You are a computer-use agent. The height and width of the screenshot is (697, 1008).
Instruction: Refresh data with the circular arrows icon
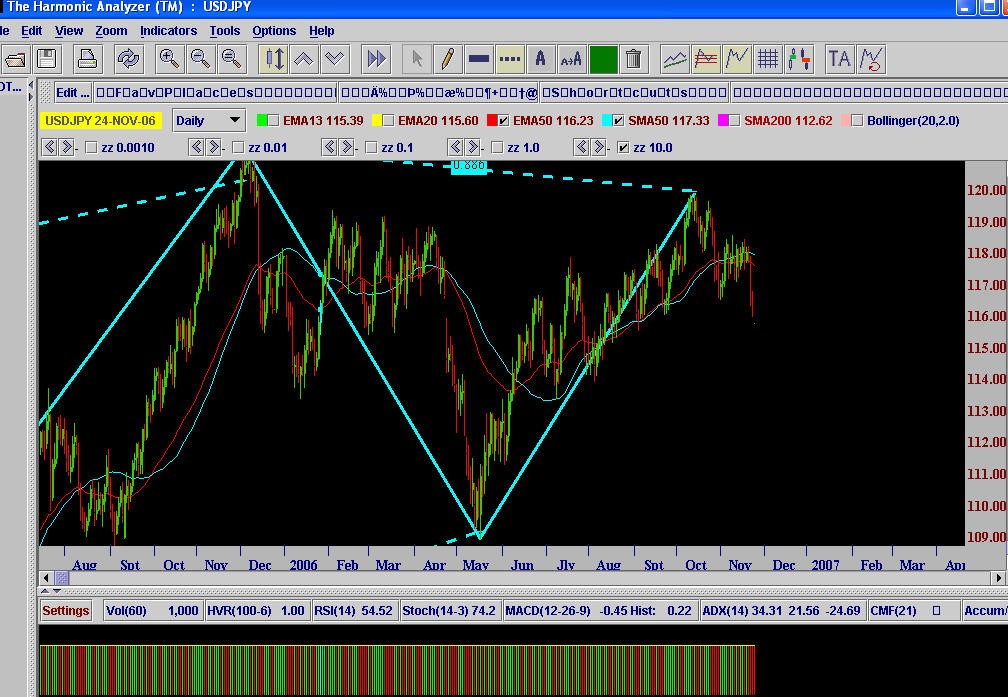point(129,60)
